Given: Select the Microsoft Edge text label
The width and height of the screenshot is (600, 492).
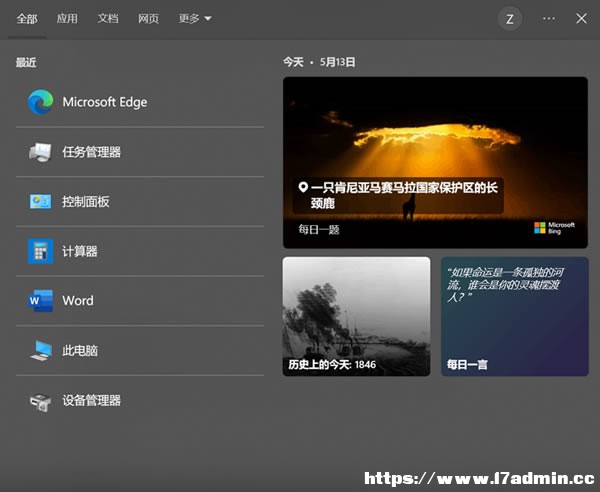Looking at the screenshot, I should [105, 102].
